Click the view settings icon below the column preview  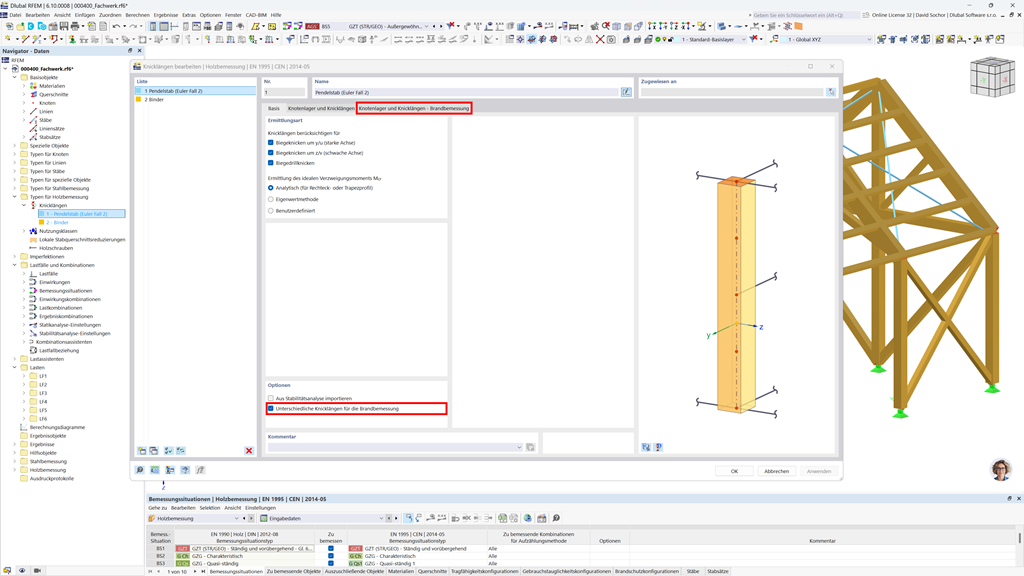pyautogui.click(x=646, y=447)
